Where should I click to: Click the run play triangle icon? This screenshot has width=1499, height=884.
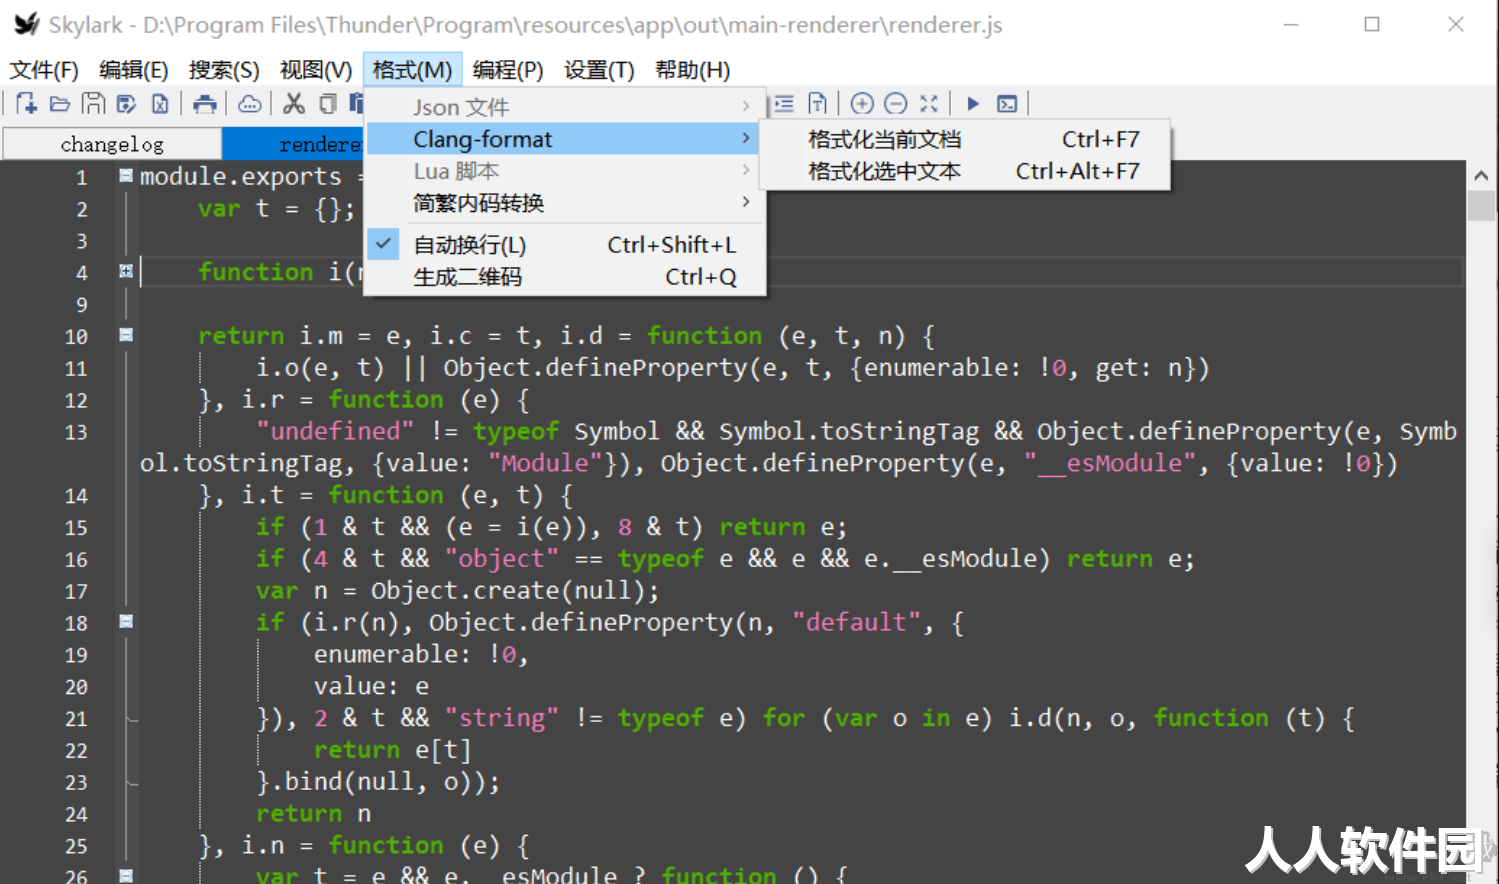pyautogui.click(x=973, y=103)
